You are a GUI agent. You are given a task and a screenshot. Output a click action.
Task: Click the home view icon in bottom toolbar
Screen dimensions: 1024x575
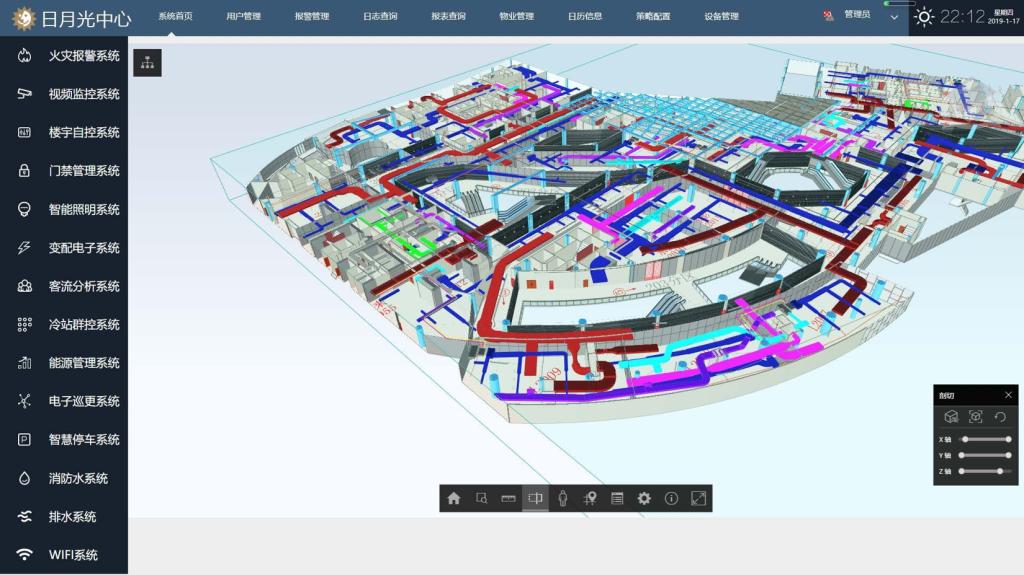(454, 498)
